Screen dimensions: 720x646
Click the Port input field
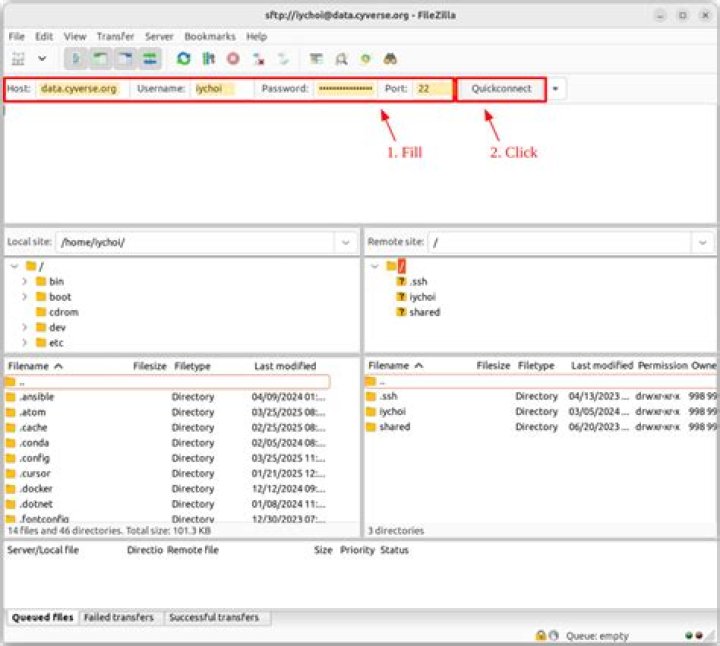pos(432,89)
